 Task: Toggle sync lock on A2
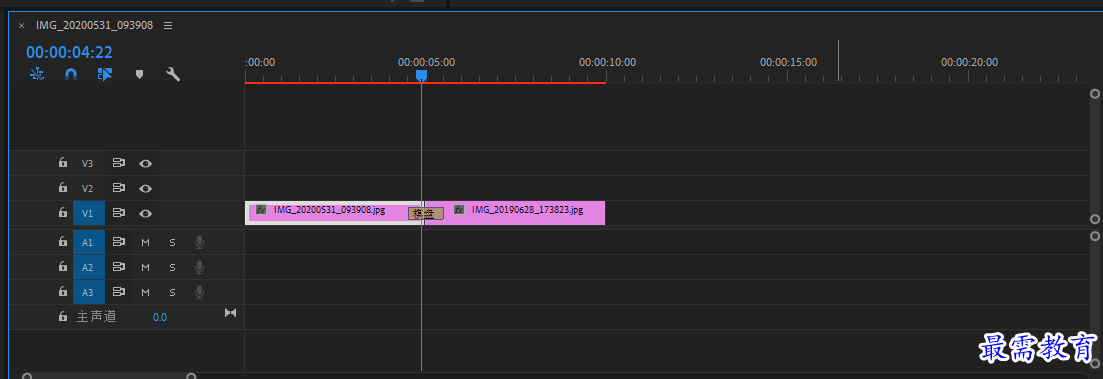[119, 266]
